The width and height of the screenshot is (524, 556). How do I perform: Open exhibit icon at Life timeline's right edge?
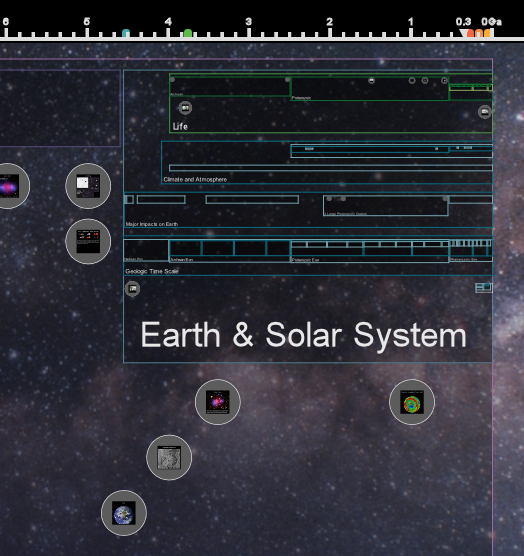485,112
